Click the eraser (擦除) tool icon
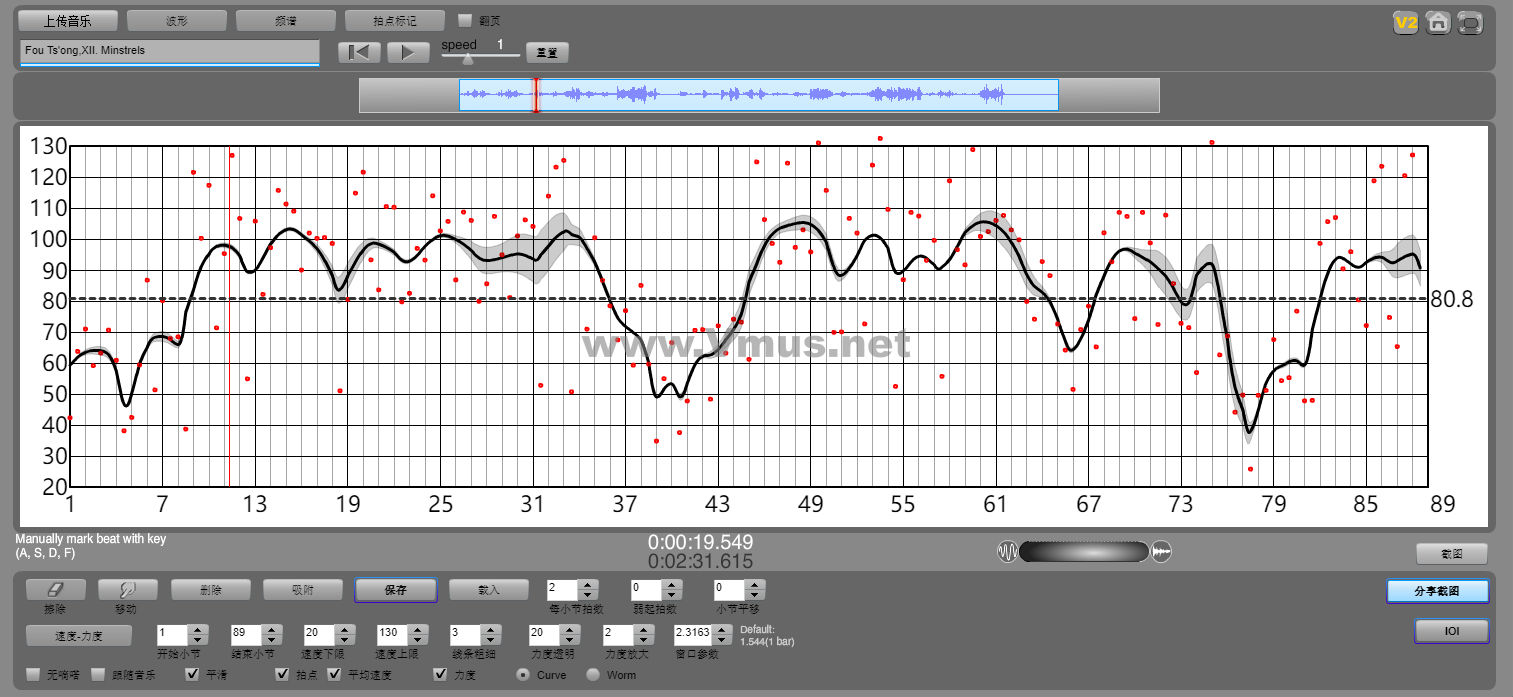The width and height of the screenshot is (1513, 697). pos(56,590)
